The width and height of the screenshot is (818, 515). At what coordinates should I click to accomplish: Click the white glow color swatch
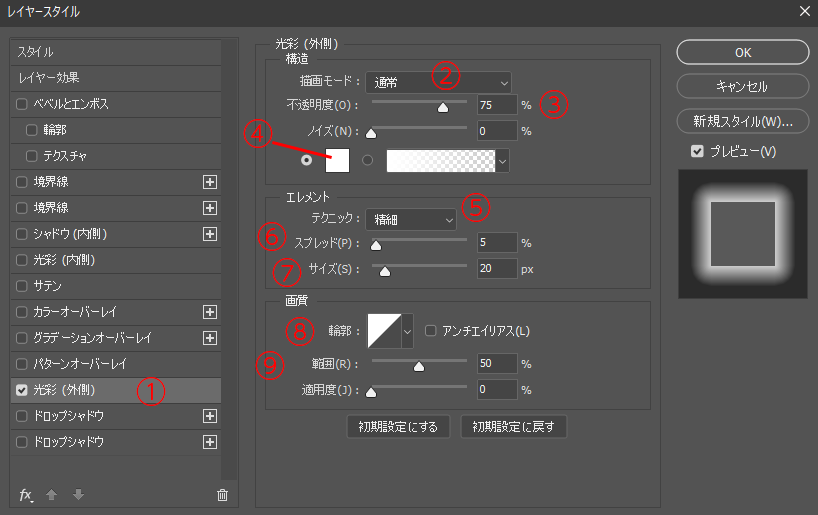(338, 160)
